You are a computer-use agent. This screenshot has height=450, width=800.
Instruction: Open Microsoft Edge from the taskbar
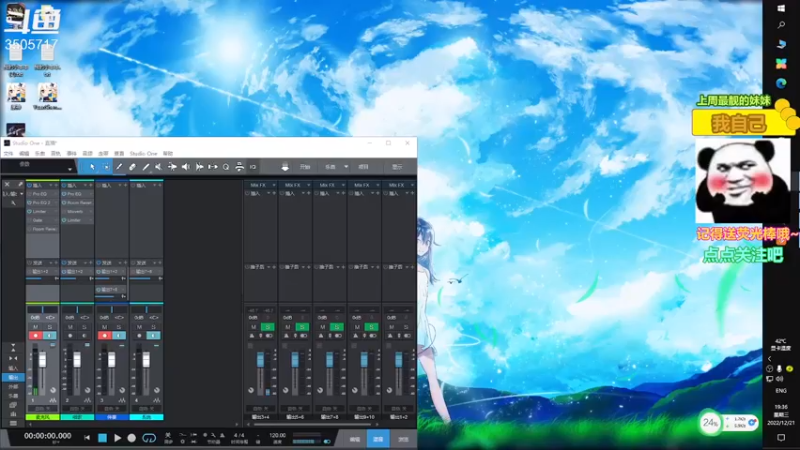click(781, 83)
